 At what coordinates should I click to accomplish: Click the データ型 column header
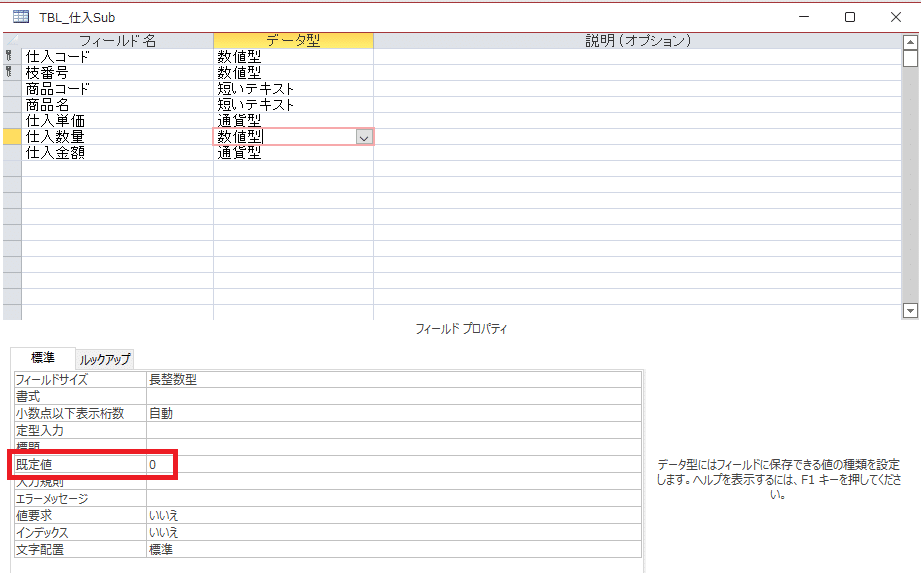[x=293, y=41]
